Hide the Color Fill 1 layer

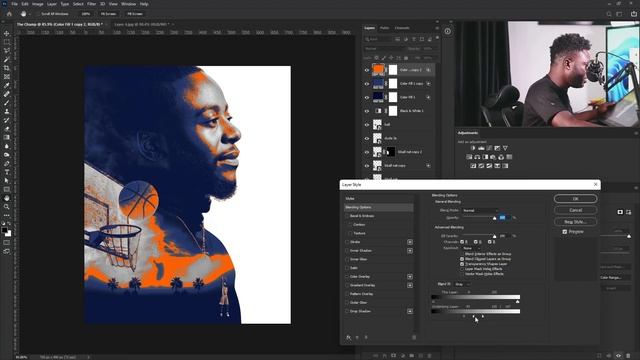(367, 98)
